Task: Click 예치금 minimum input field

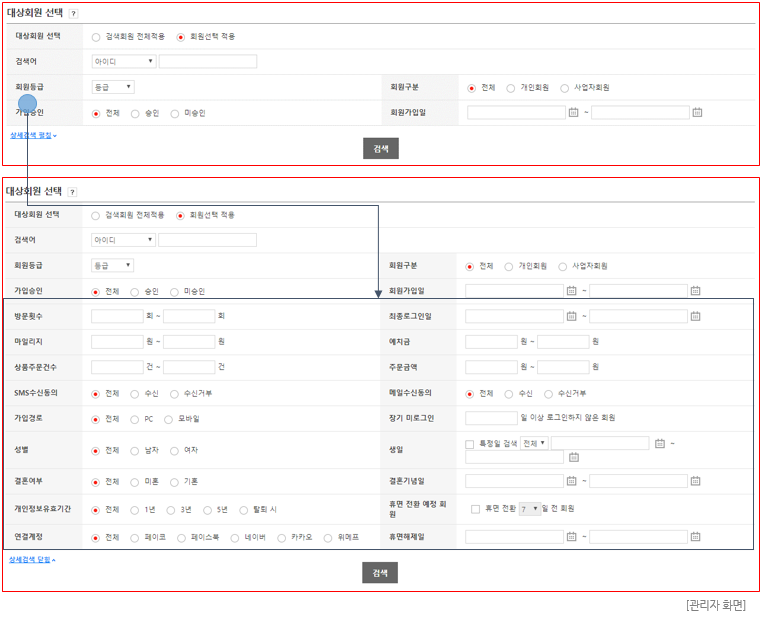Action: point(491,341)
